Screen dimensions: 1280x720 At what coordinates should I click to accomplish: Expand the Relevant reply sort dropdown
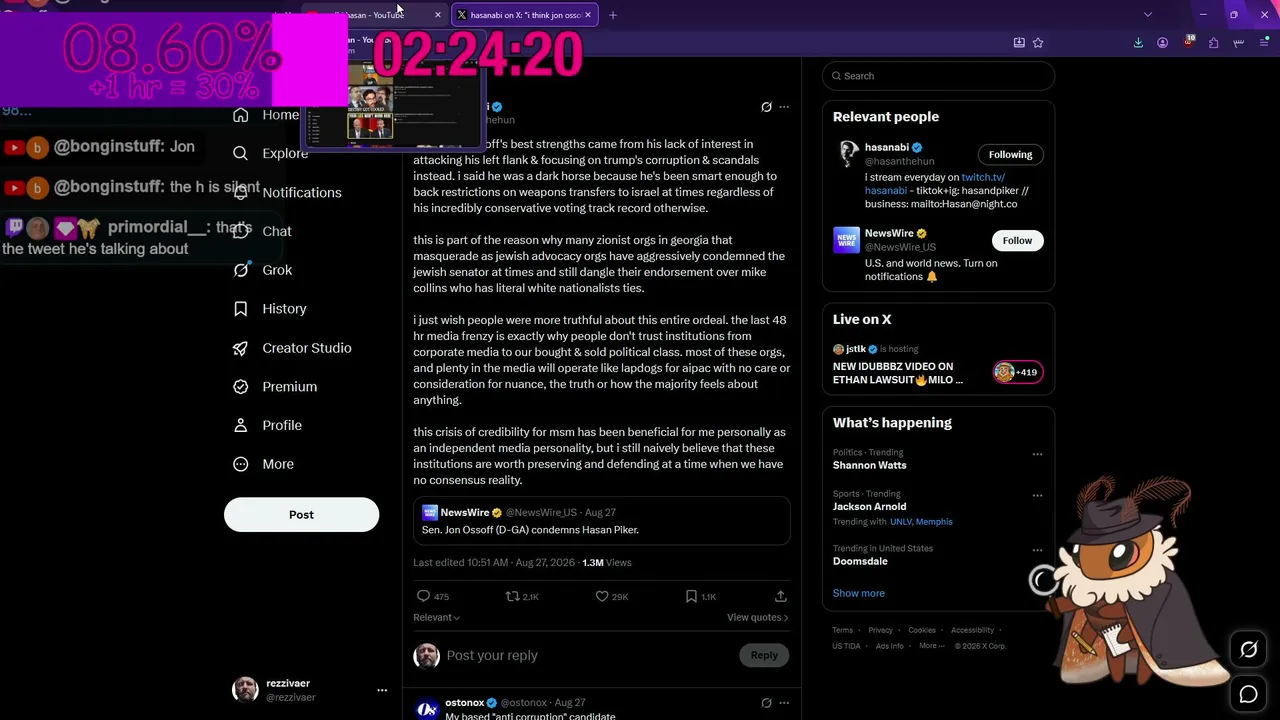point(437,618)
